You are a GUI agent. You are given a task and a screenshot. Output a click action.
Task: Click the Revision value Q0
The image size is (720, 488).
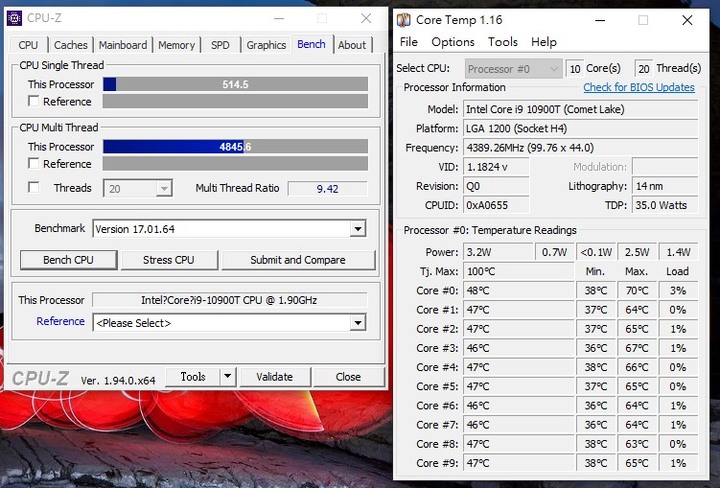496,186
